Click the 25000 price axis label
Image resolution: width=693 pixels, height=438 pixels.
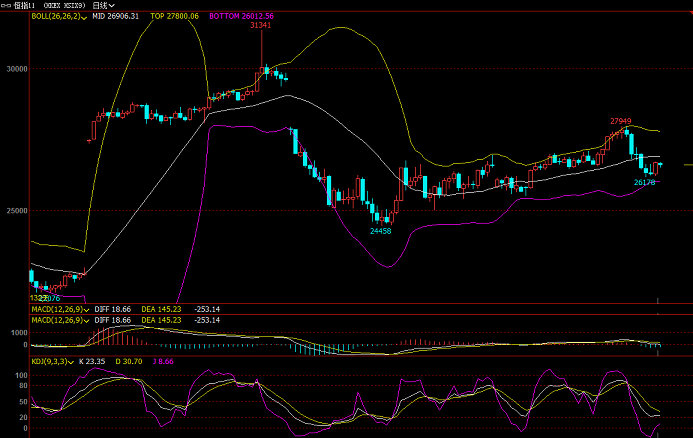14,211
